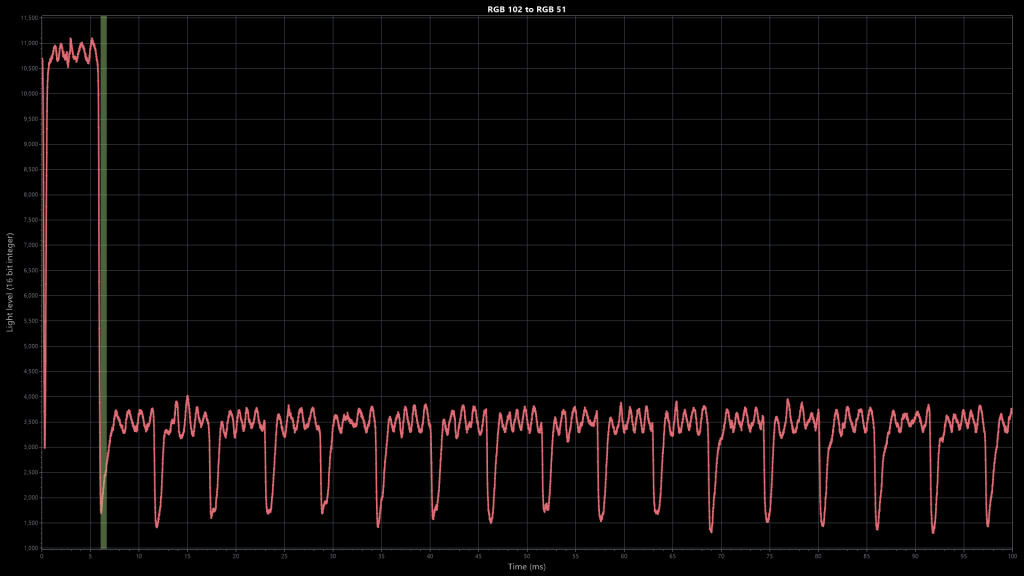Screen dimensions: 1024x576
Task: Click the chart title RGB 102 to RGB 51
Action: (x=526, y=9)
